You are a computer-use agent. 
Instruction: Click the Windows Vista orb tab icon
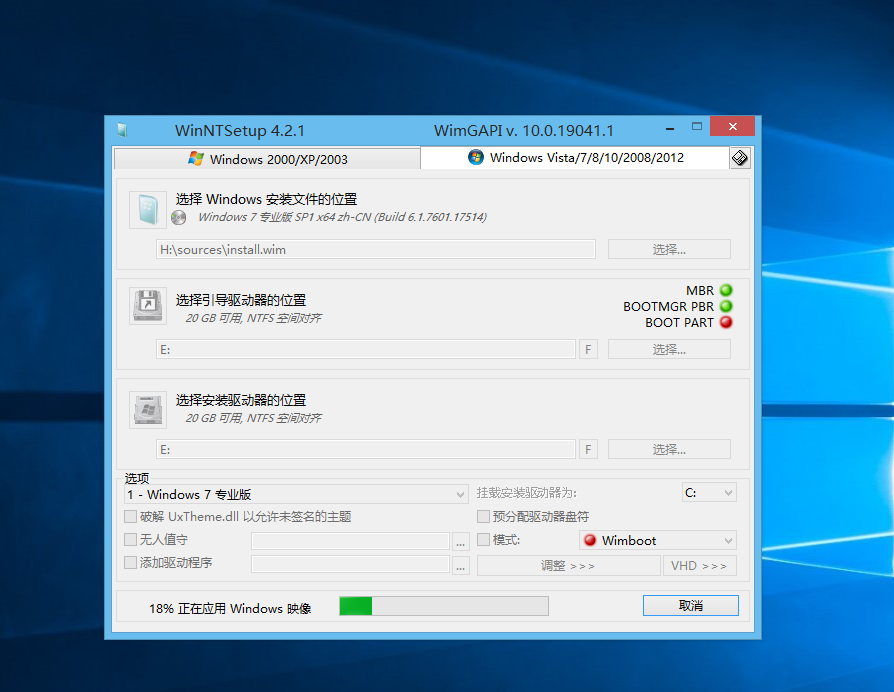pos(476,157)
